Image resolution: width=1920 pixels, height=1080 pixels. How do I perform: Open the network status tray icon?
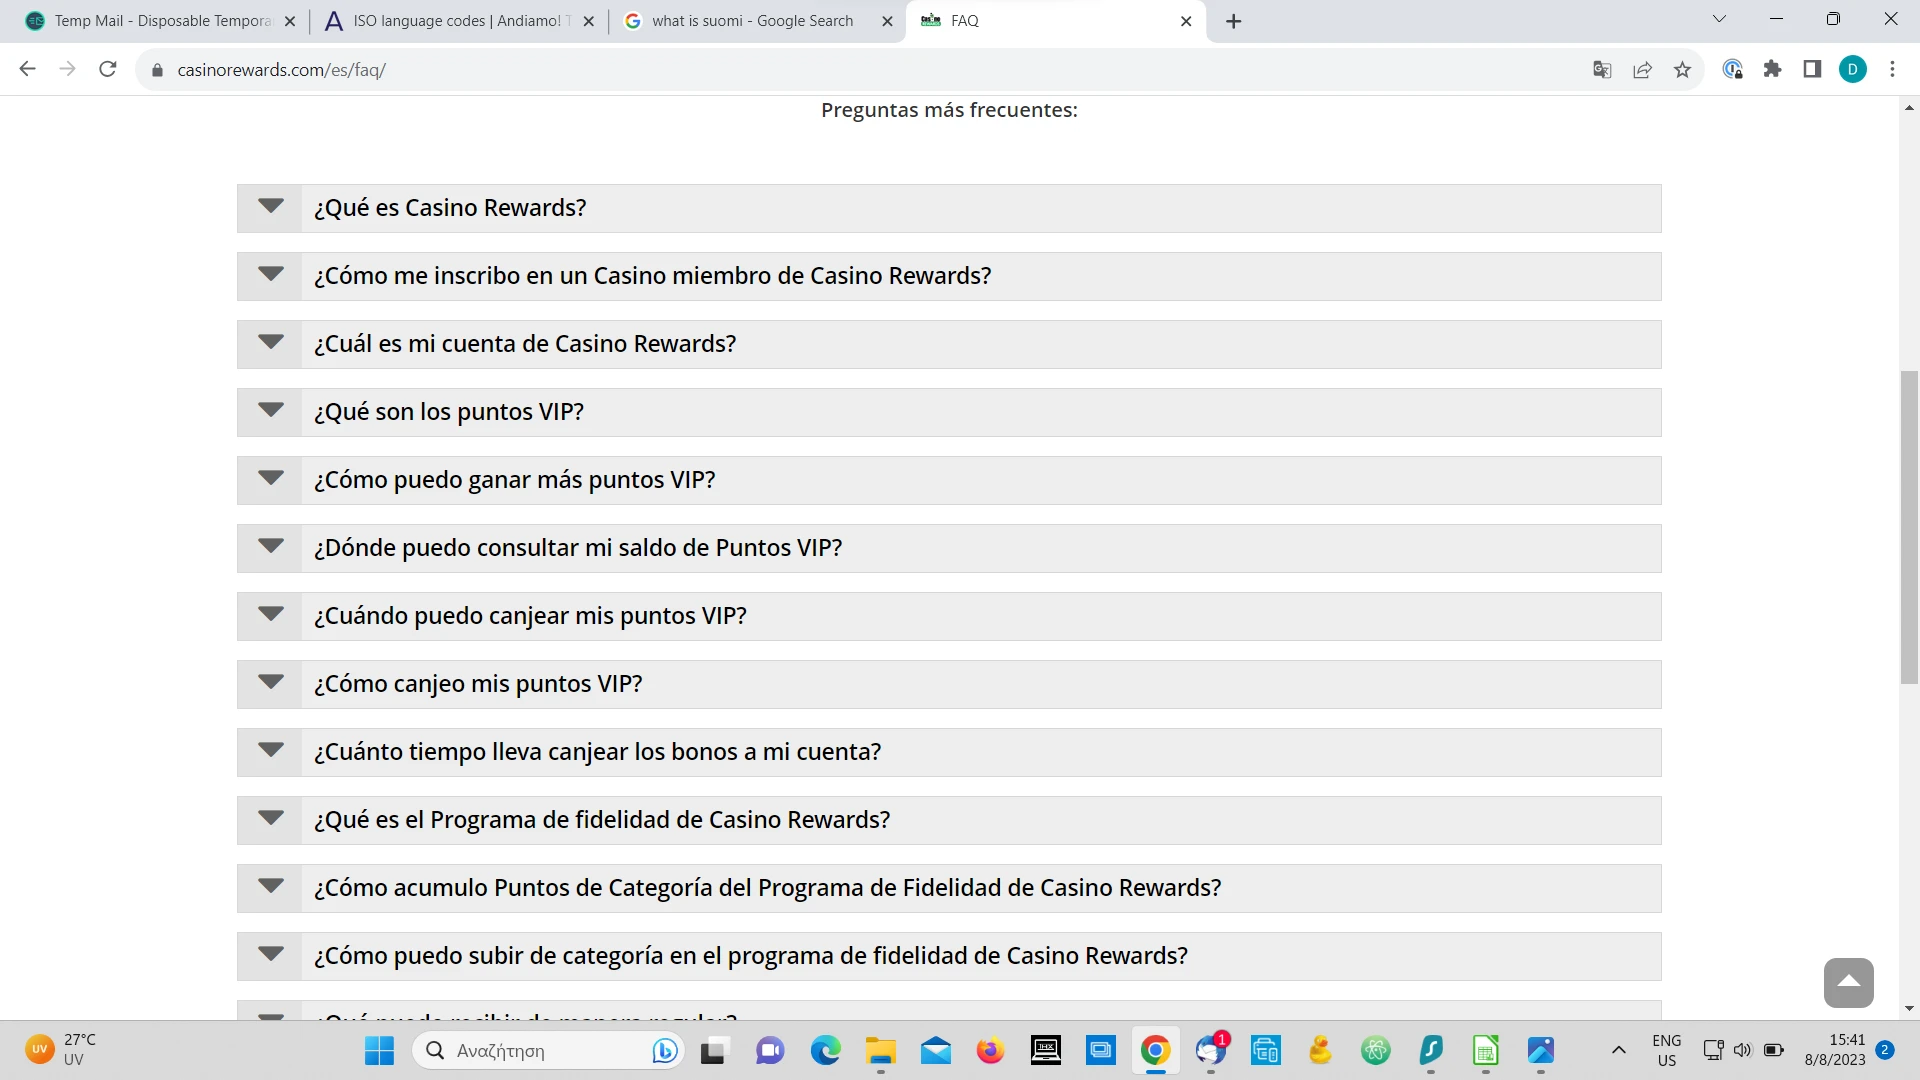[1713, 1050]
